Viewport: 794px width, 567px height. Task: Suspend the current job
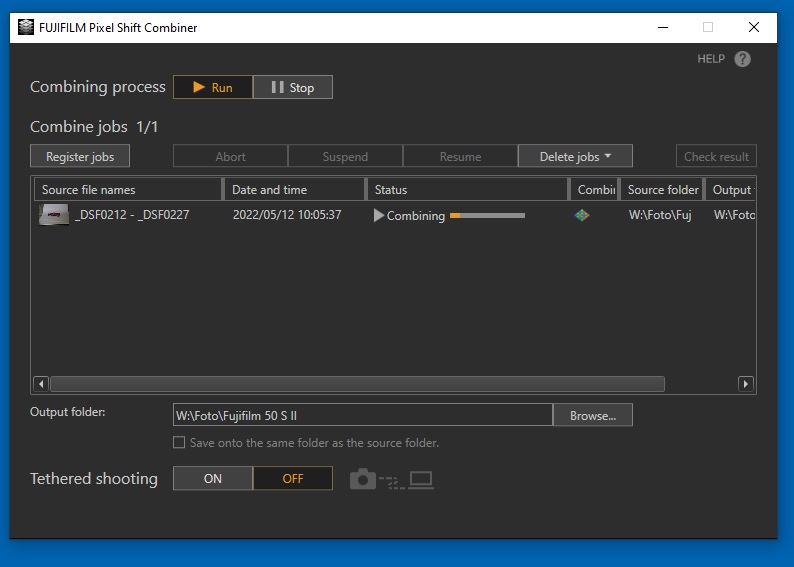pyautogui.click(x=345, y=156)
